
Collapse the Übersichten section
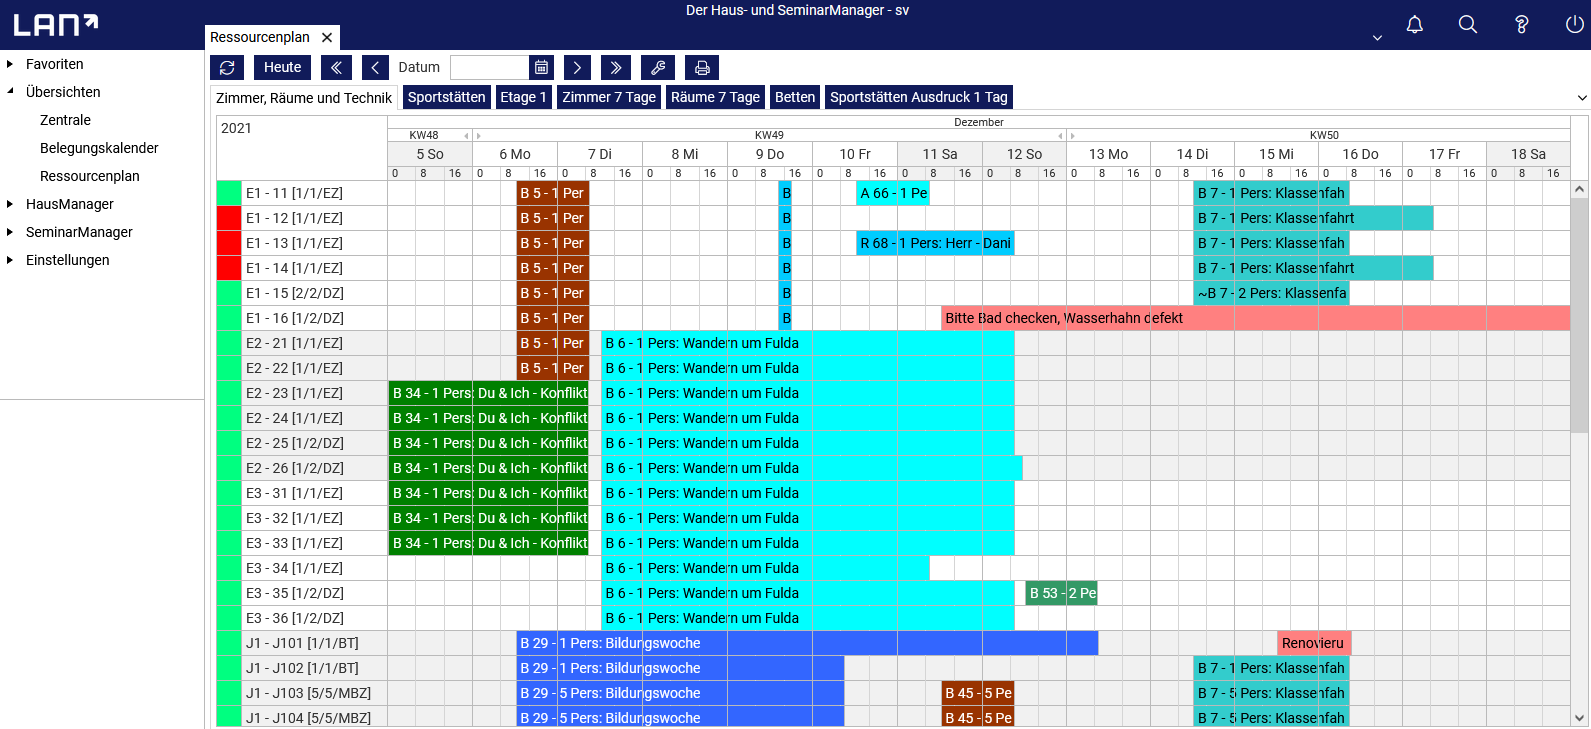click(x=11, y=92)
